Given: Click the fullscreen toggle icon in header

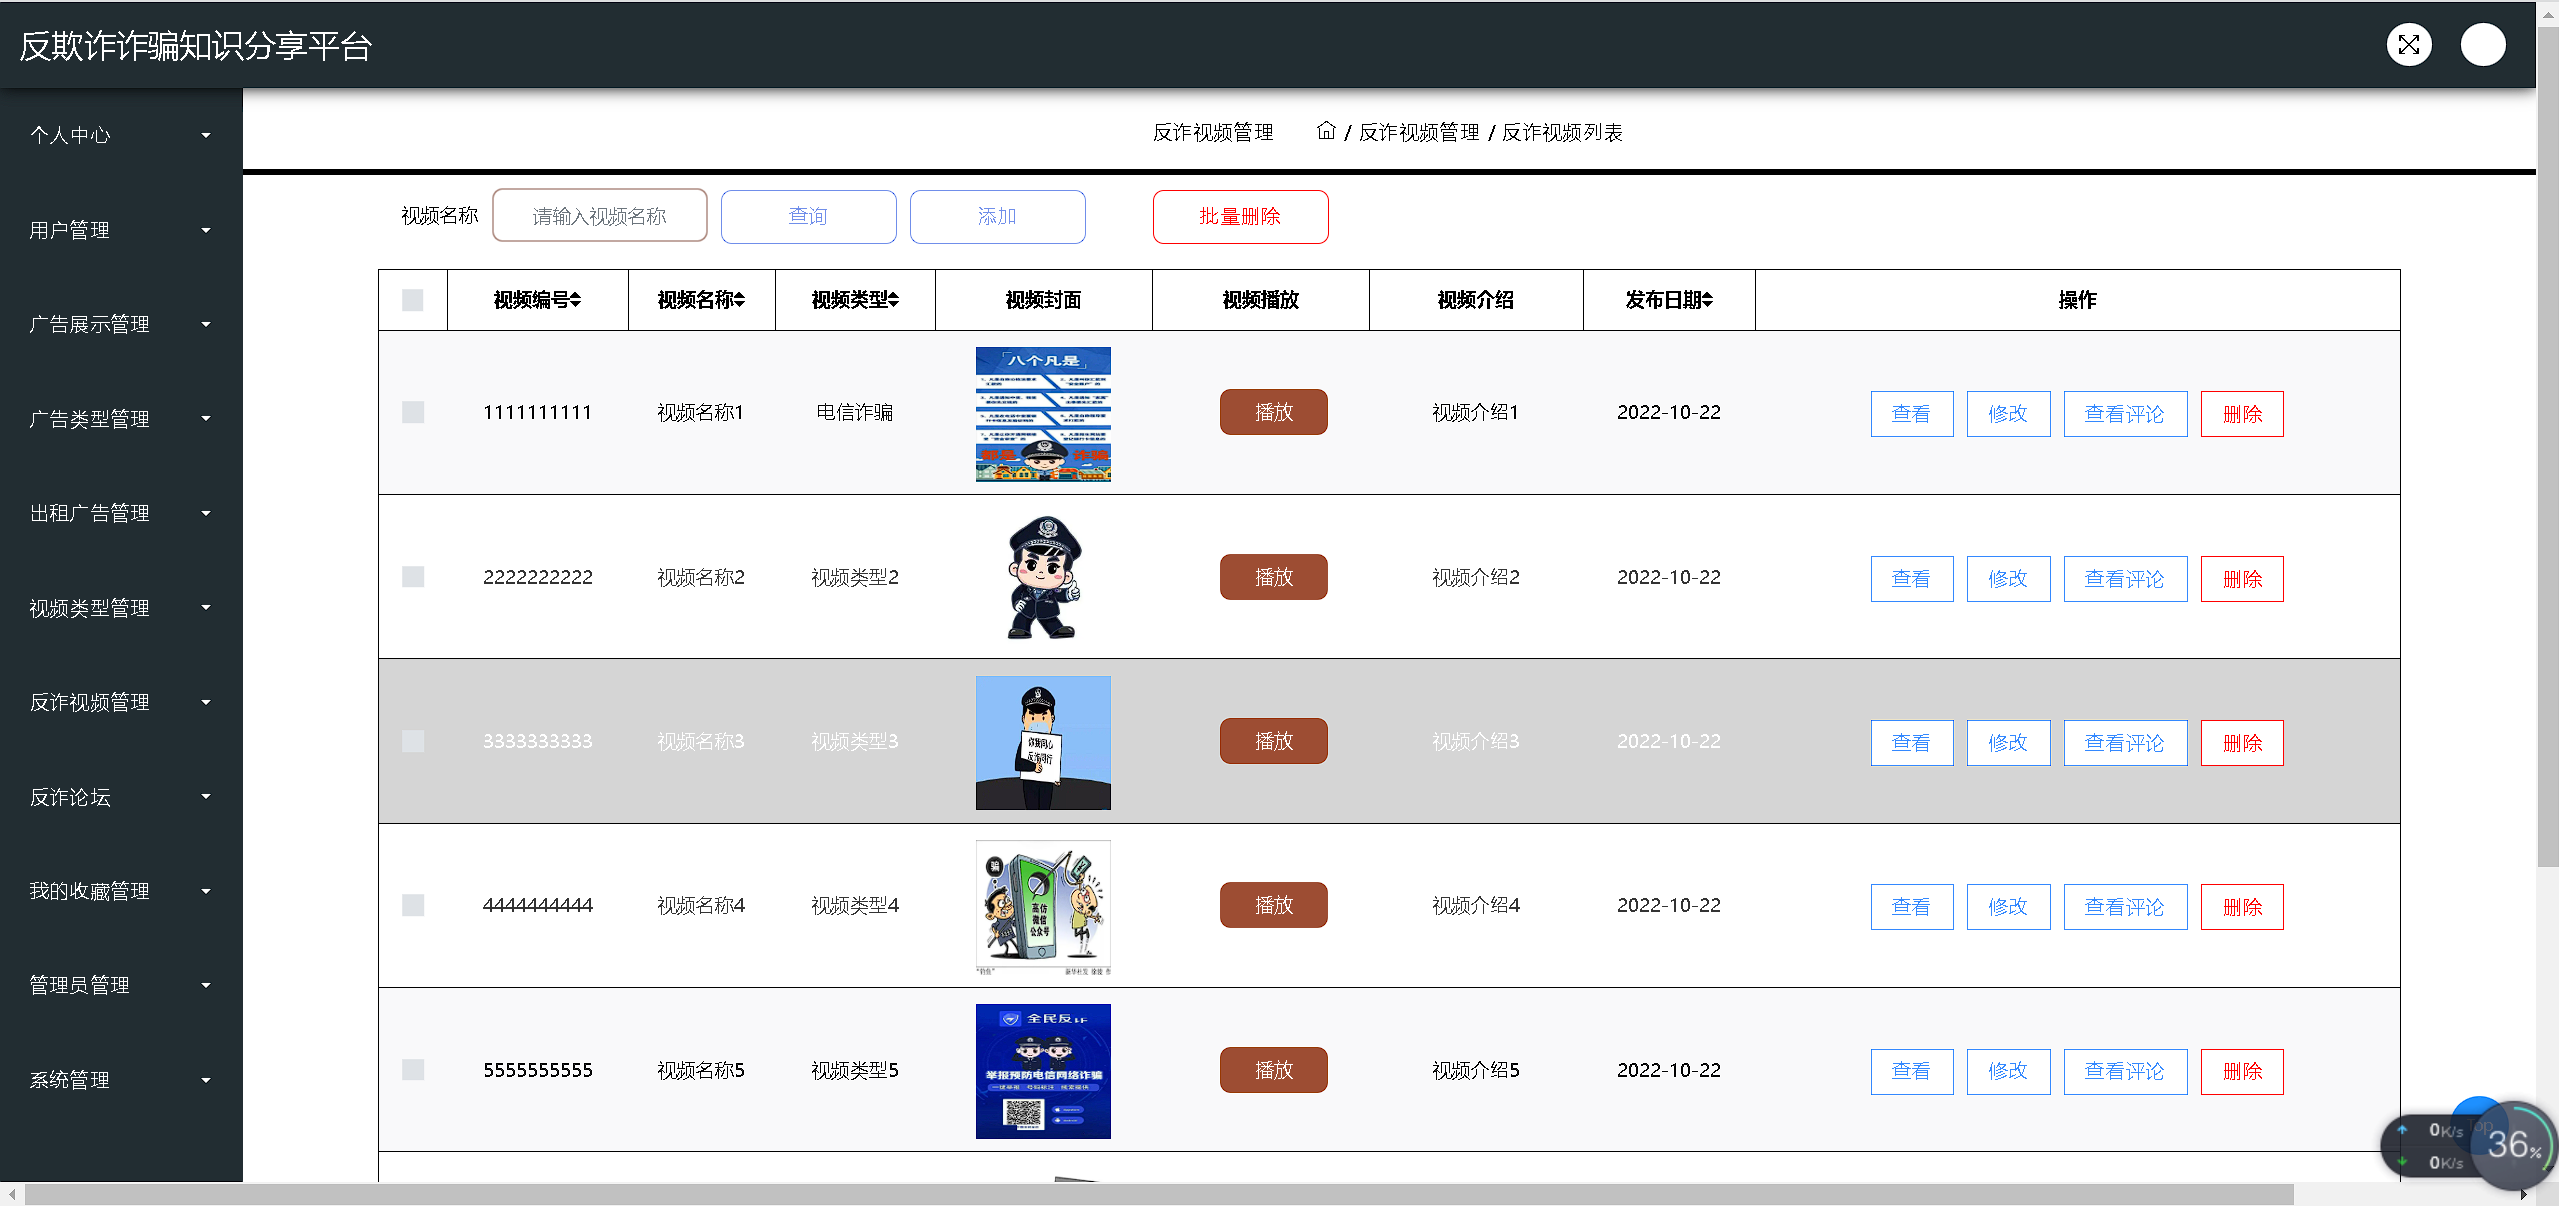Looking at the screenshot, I should pos(2408,45).
